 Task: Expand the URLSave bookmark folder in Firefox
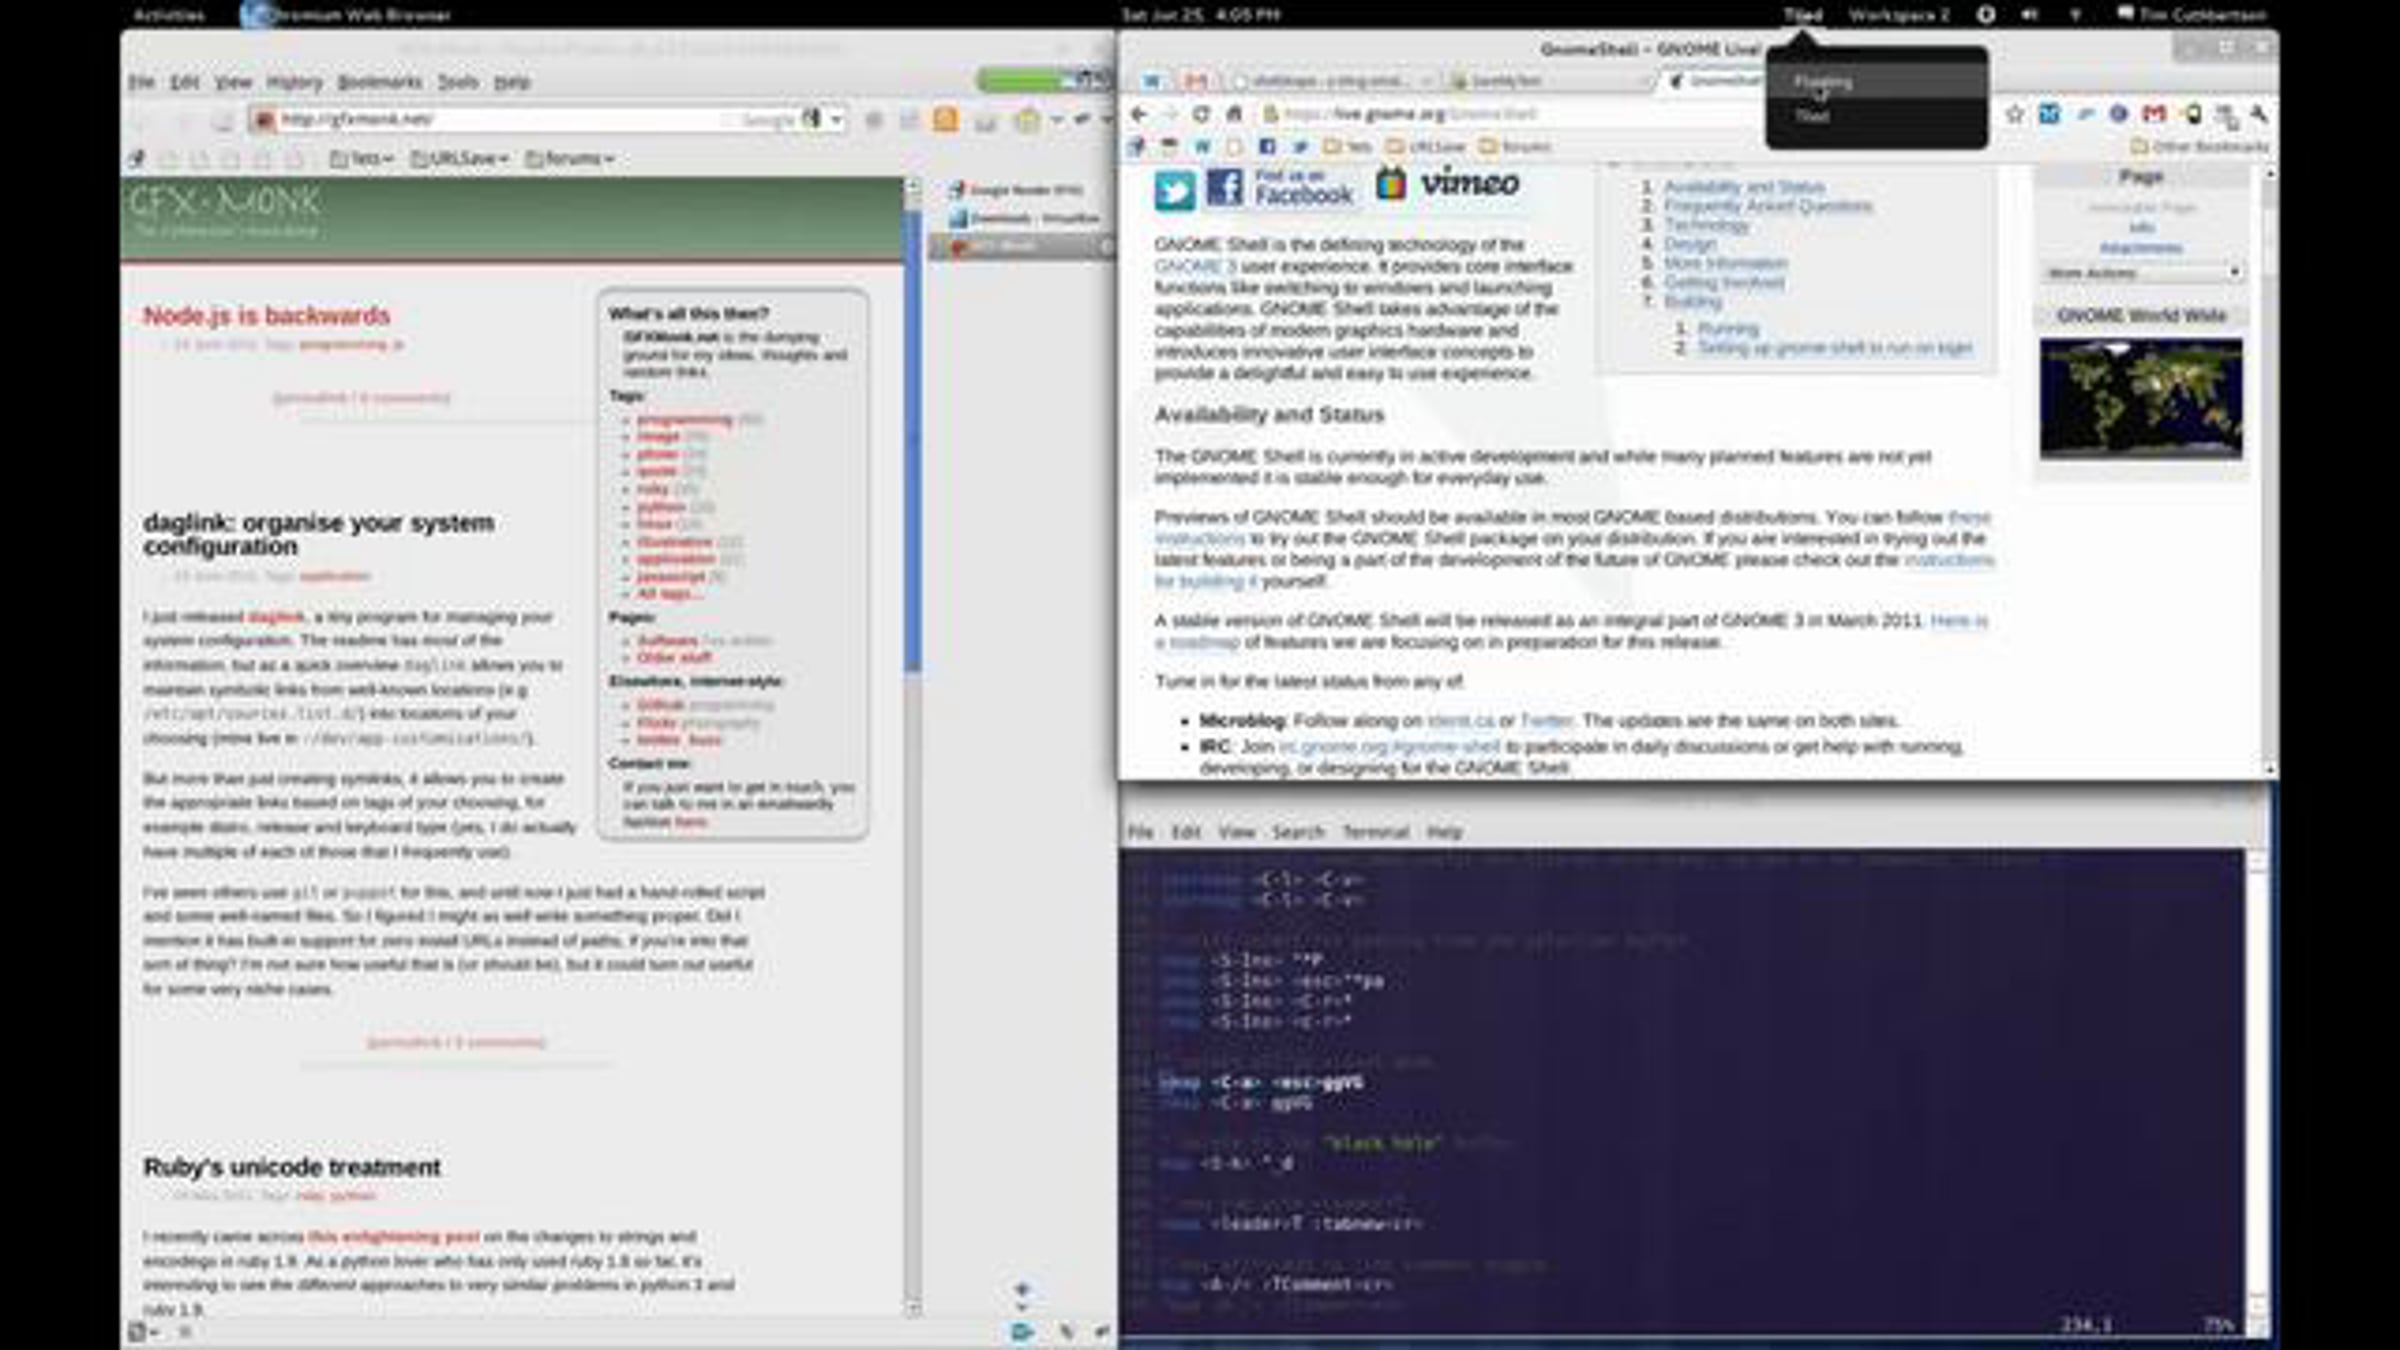tap(460, 159)
